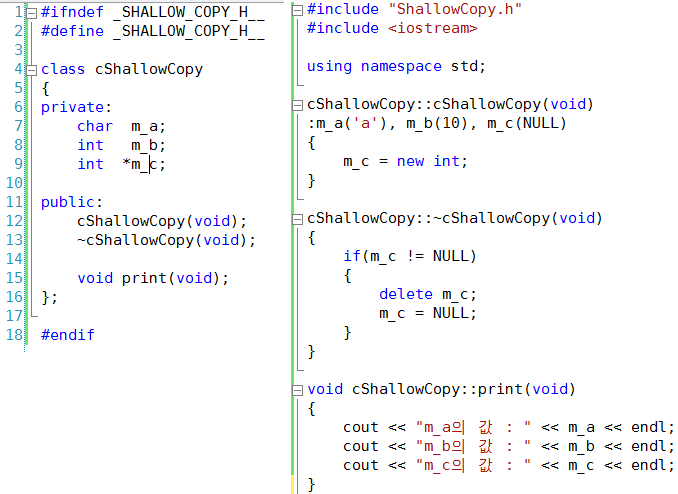
Task: Click the initializer list ':m_a('a'), m_b(10), m_c(NULL)'
Action: tap(437, 124)
